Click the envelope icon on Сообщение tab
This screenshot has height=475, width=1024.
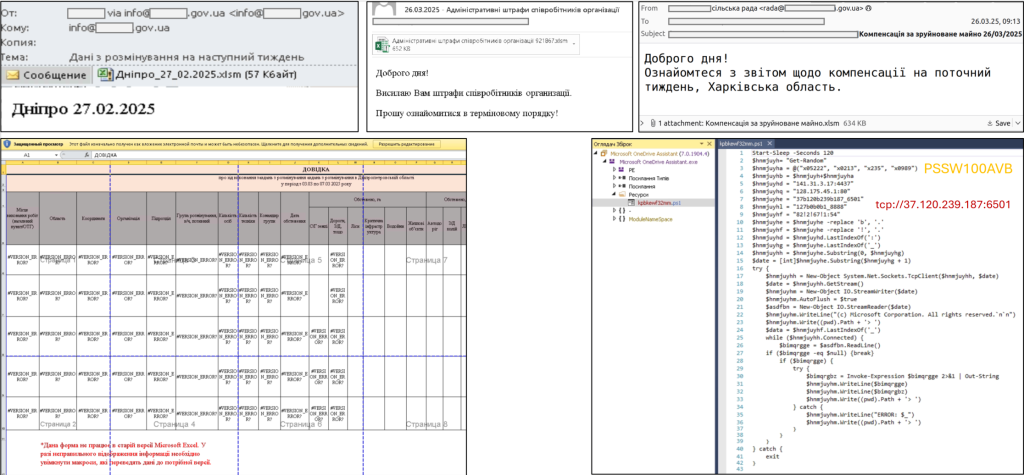pyautogui.click(x=12, y=75)
